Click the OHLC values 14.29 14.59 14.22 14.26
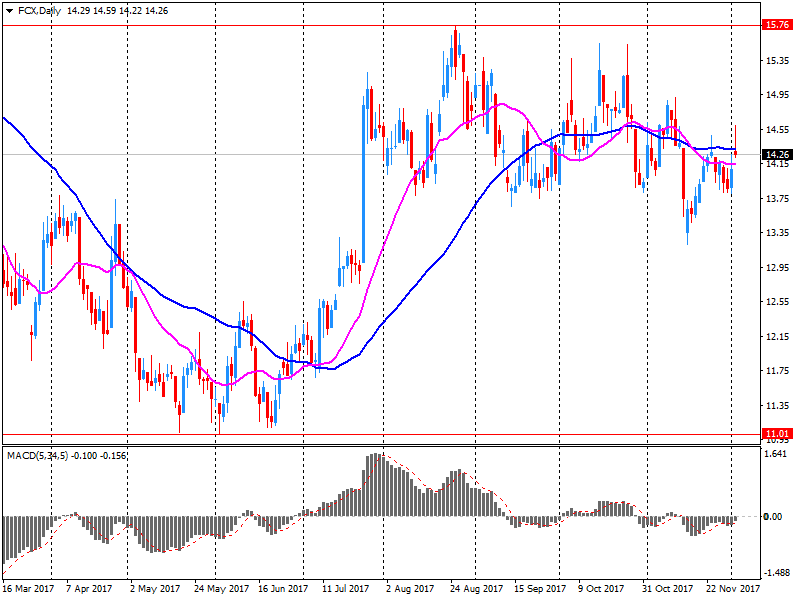Viewport: 800px width, 600px height. [x=117, y=10]
